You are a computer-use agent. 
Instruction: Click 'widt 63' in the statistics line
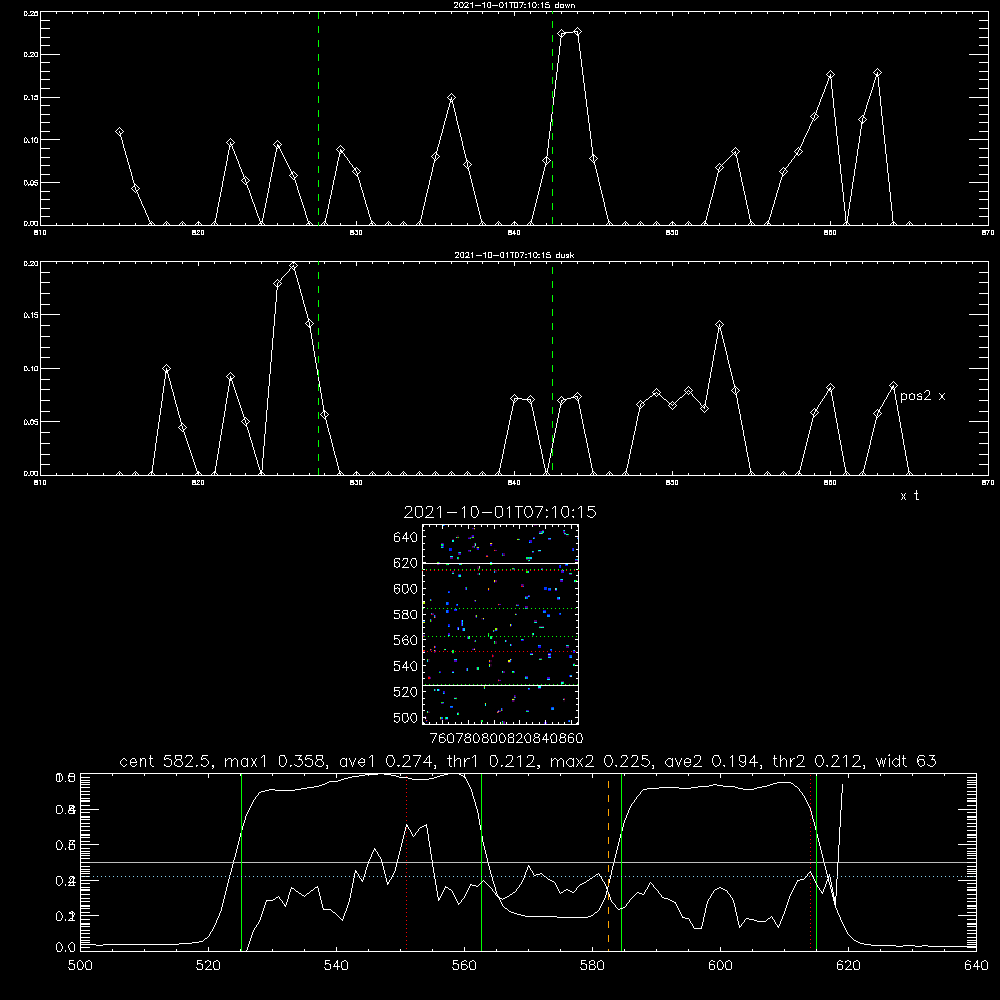point(906,761)
